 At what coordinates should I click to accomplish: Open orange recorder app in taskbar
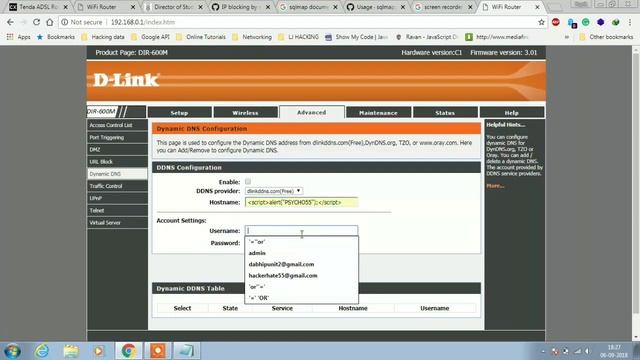(158, 351)
